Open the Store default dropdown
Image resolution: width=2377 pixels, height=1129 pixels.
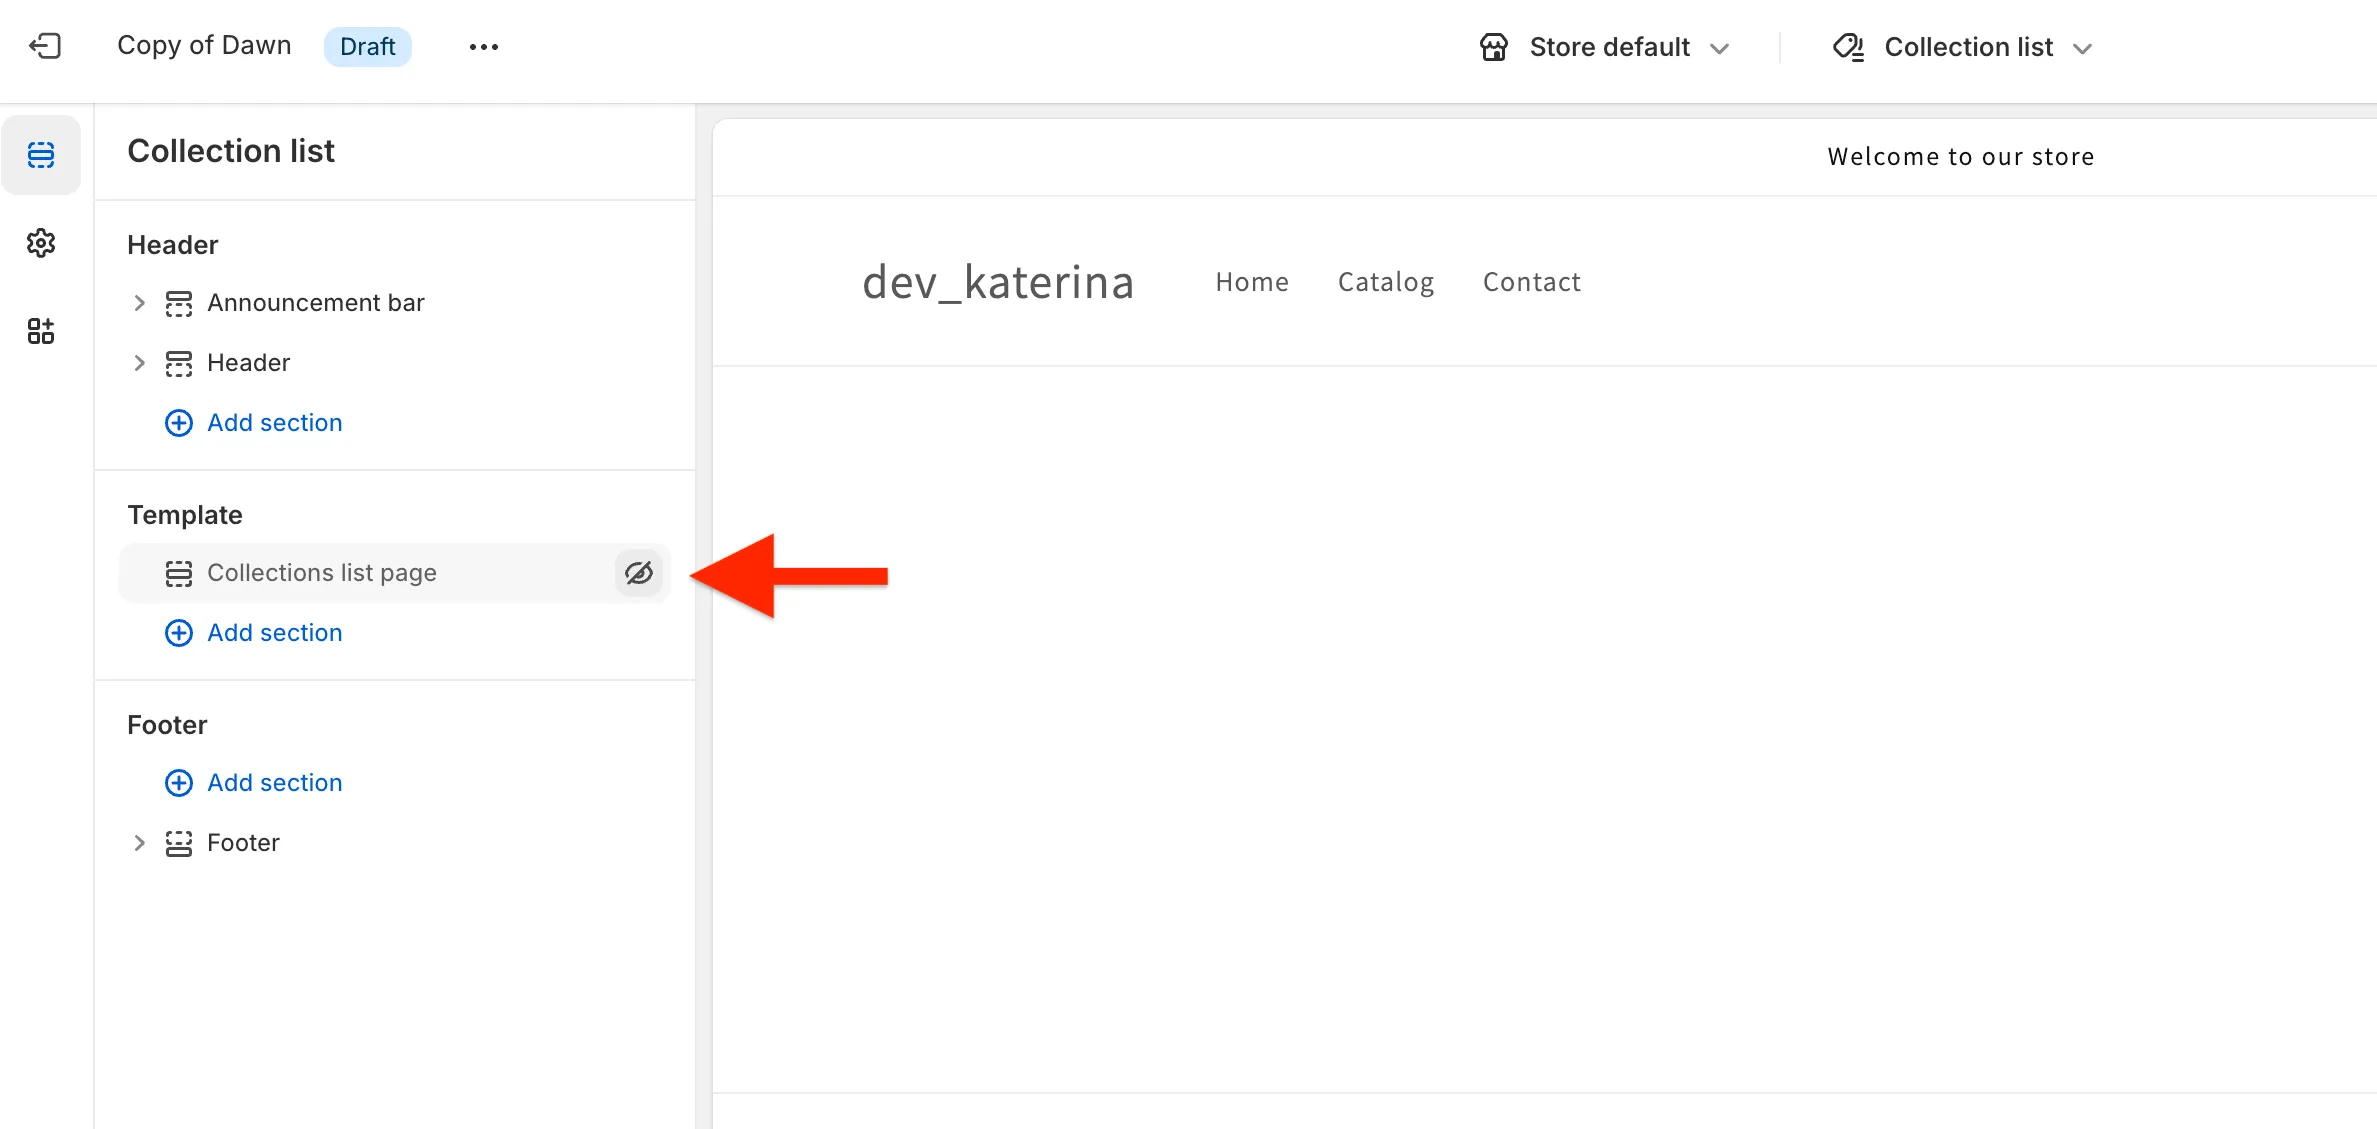point(1719,48)
